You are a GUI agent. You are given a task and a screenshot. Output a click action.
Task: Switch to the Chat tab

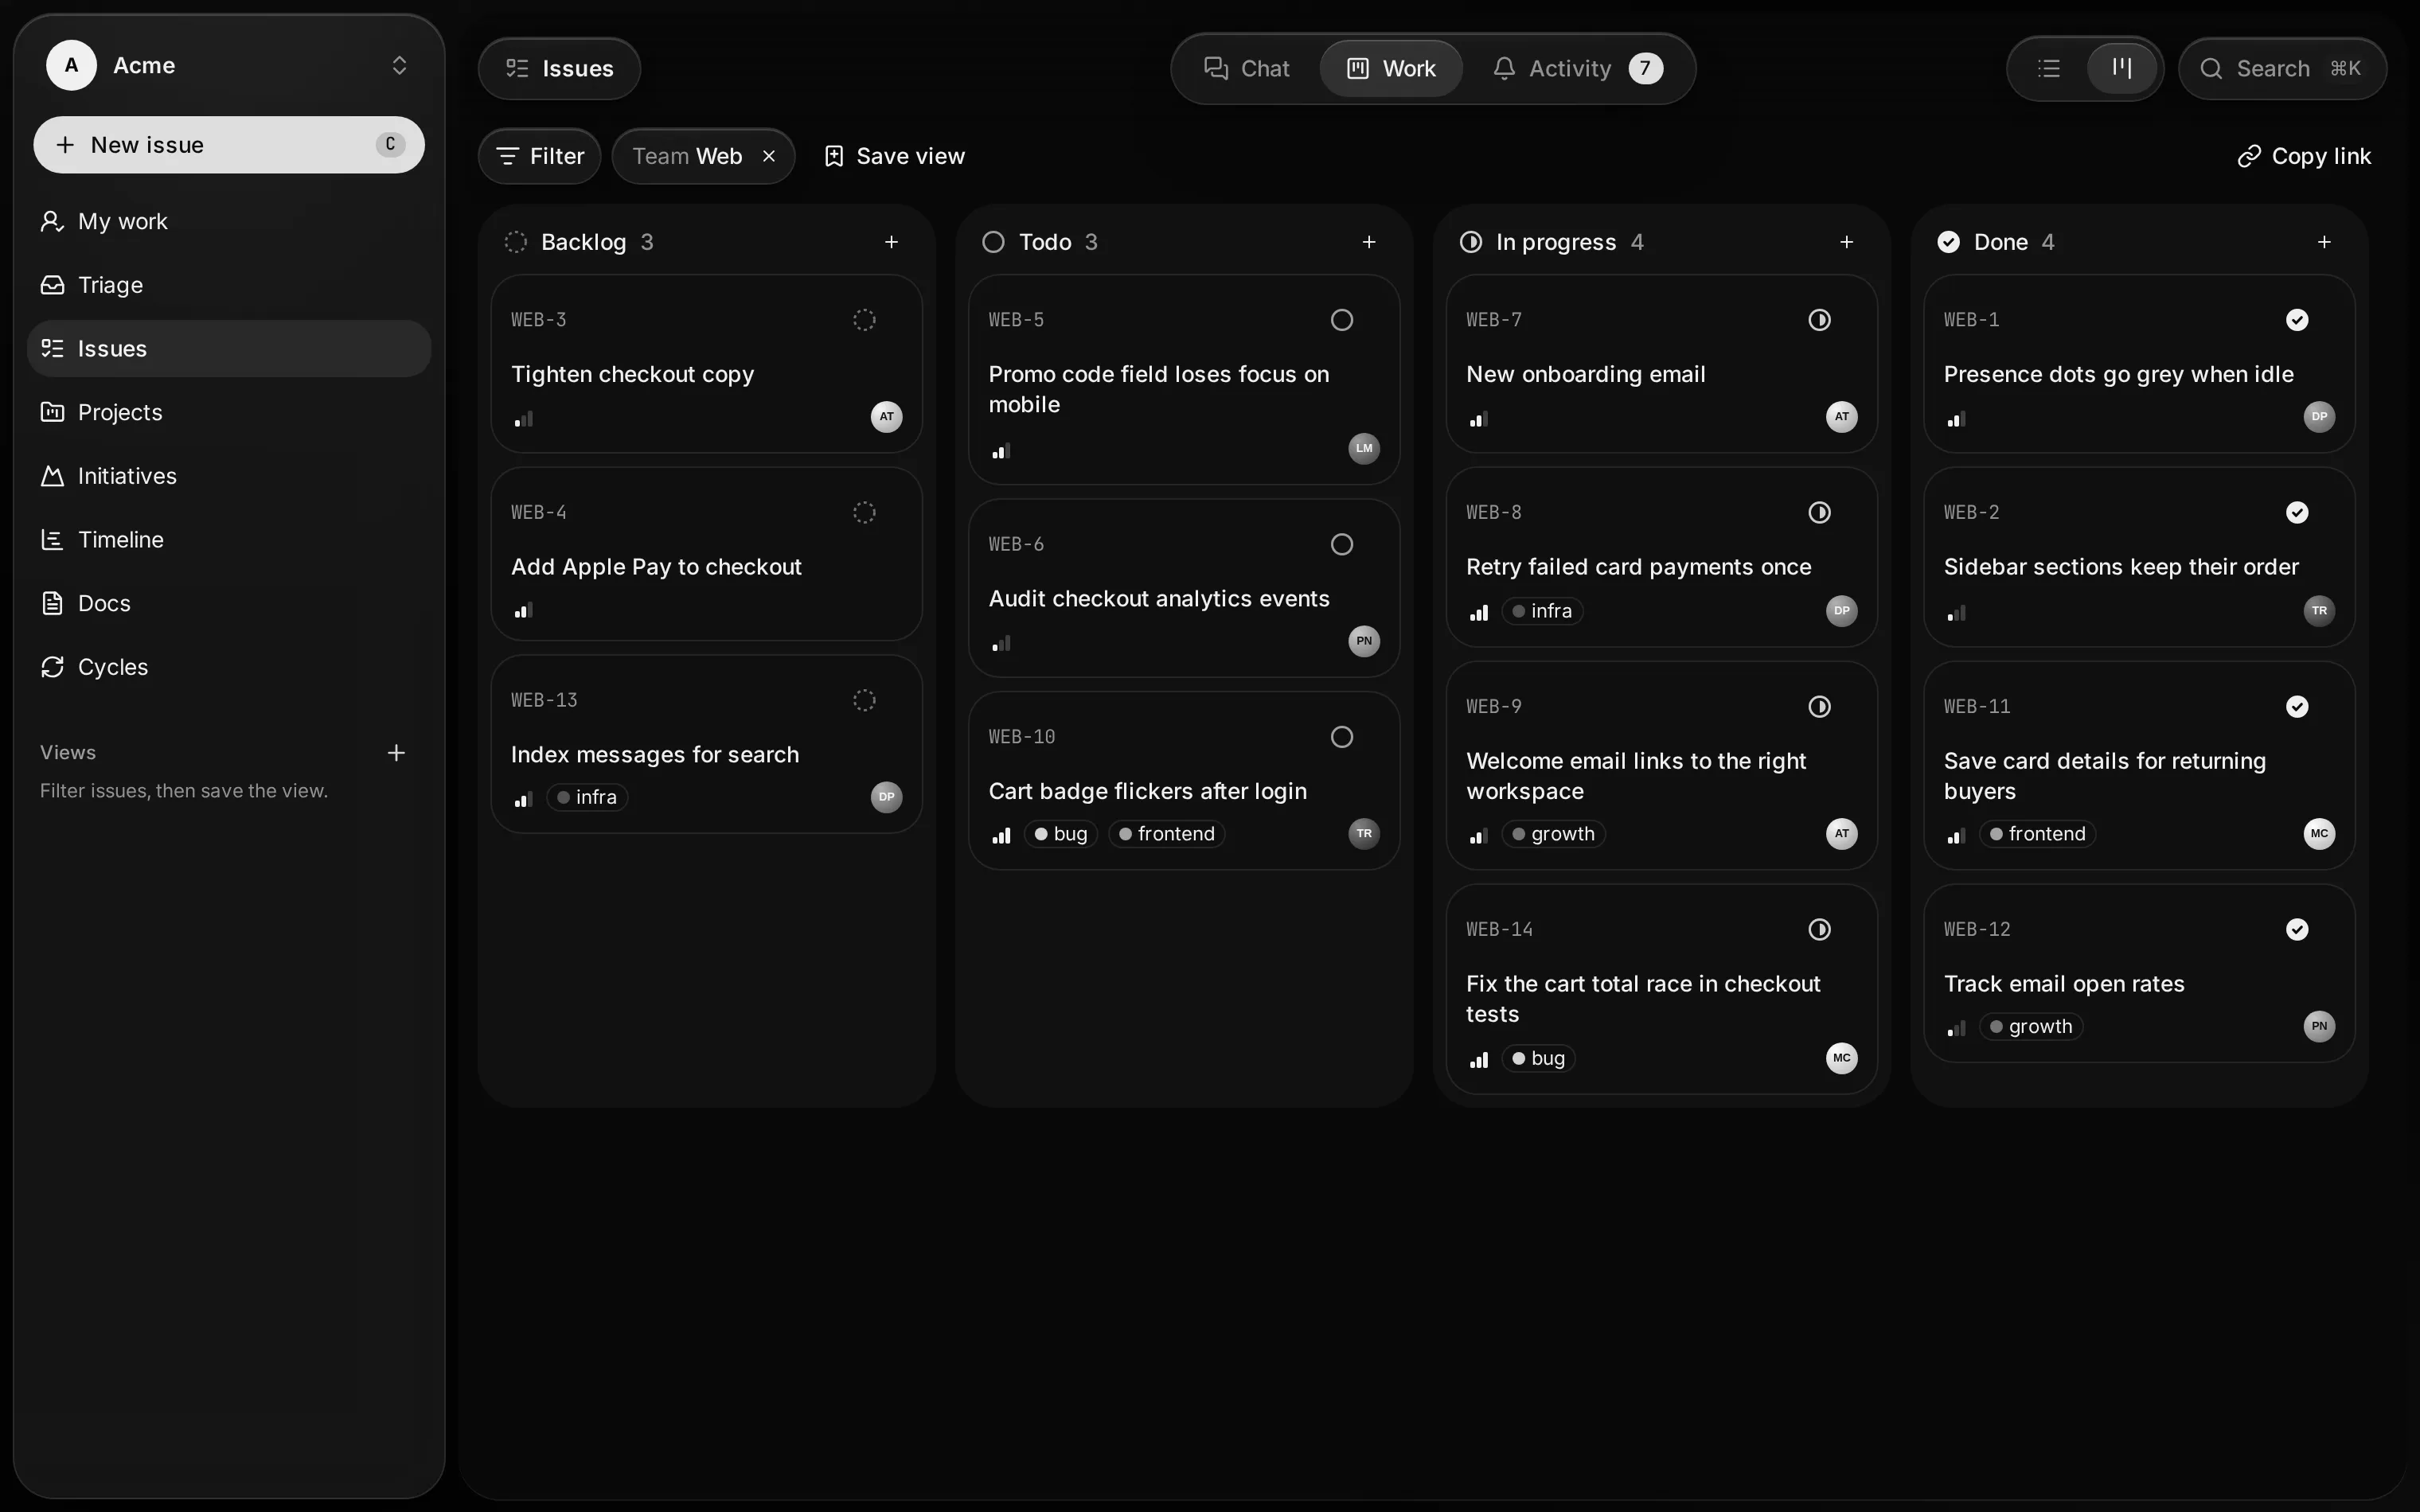pyautogui.click(x=1247, y=68)
